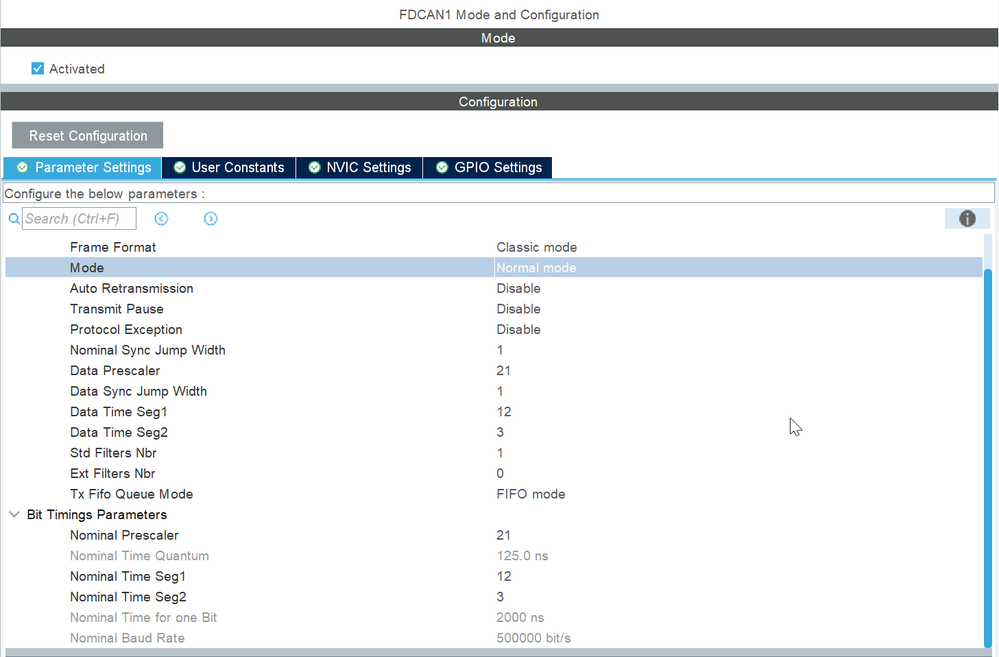Screen dimensions: 999x657
Task: Edit Data Time Seg2 value 3
Action: click(x=500, y=432)
